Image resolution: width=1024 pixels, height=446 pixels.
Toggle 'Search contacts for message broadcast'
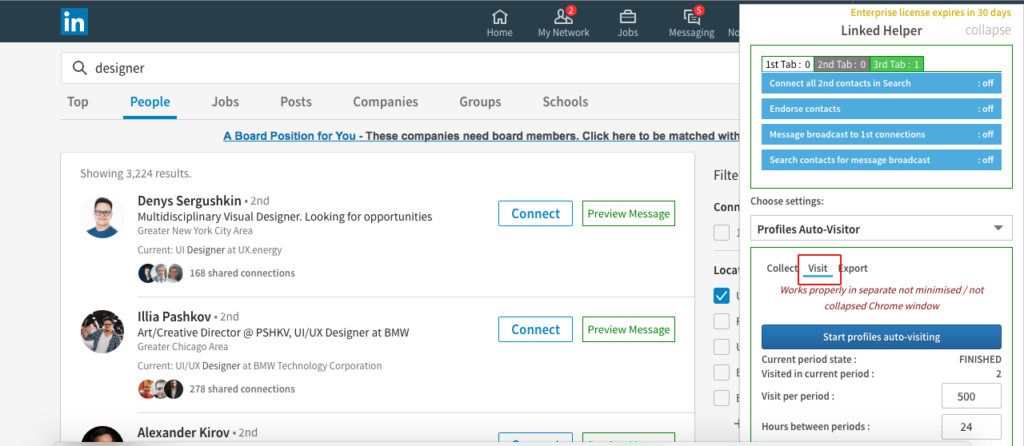pos(881,160)
